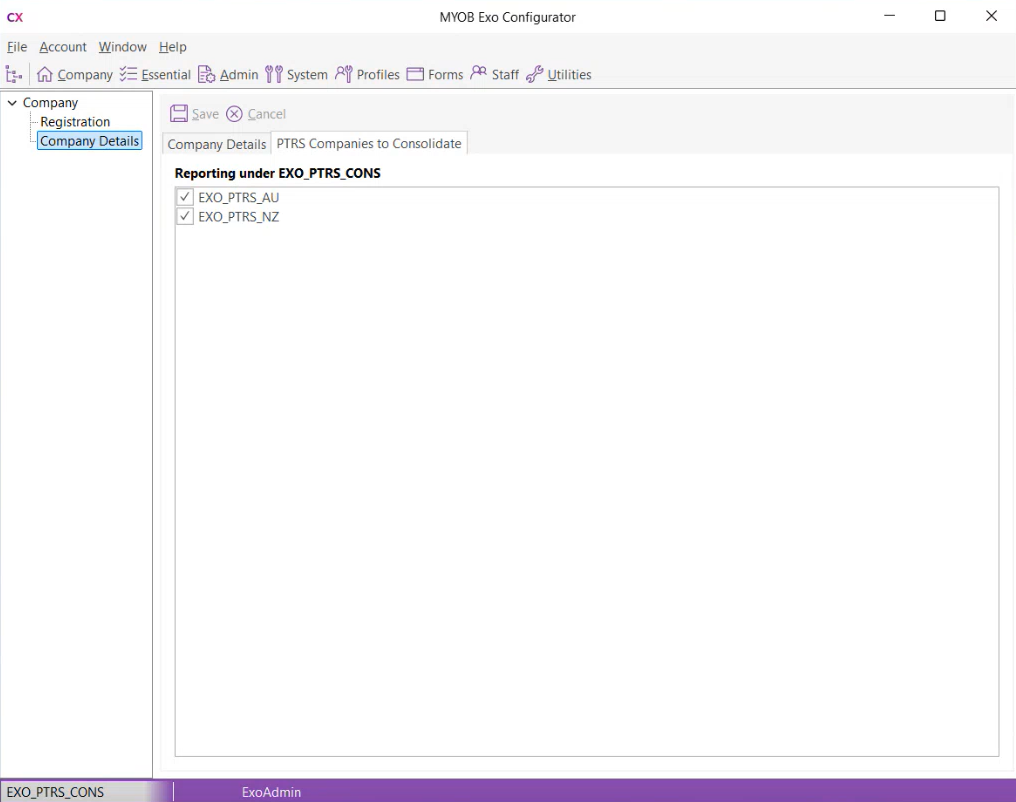Screen dimensions: 1016x802
Task: Click the Admin document icon
Action: 207,74
